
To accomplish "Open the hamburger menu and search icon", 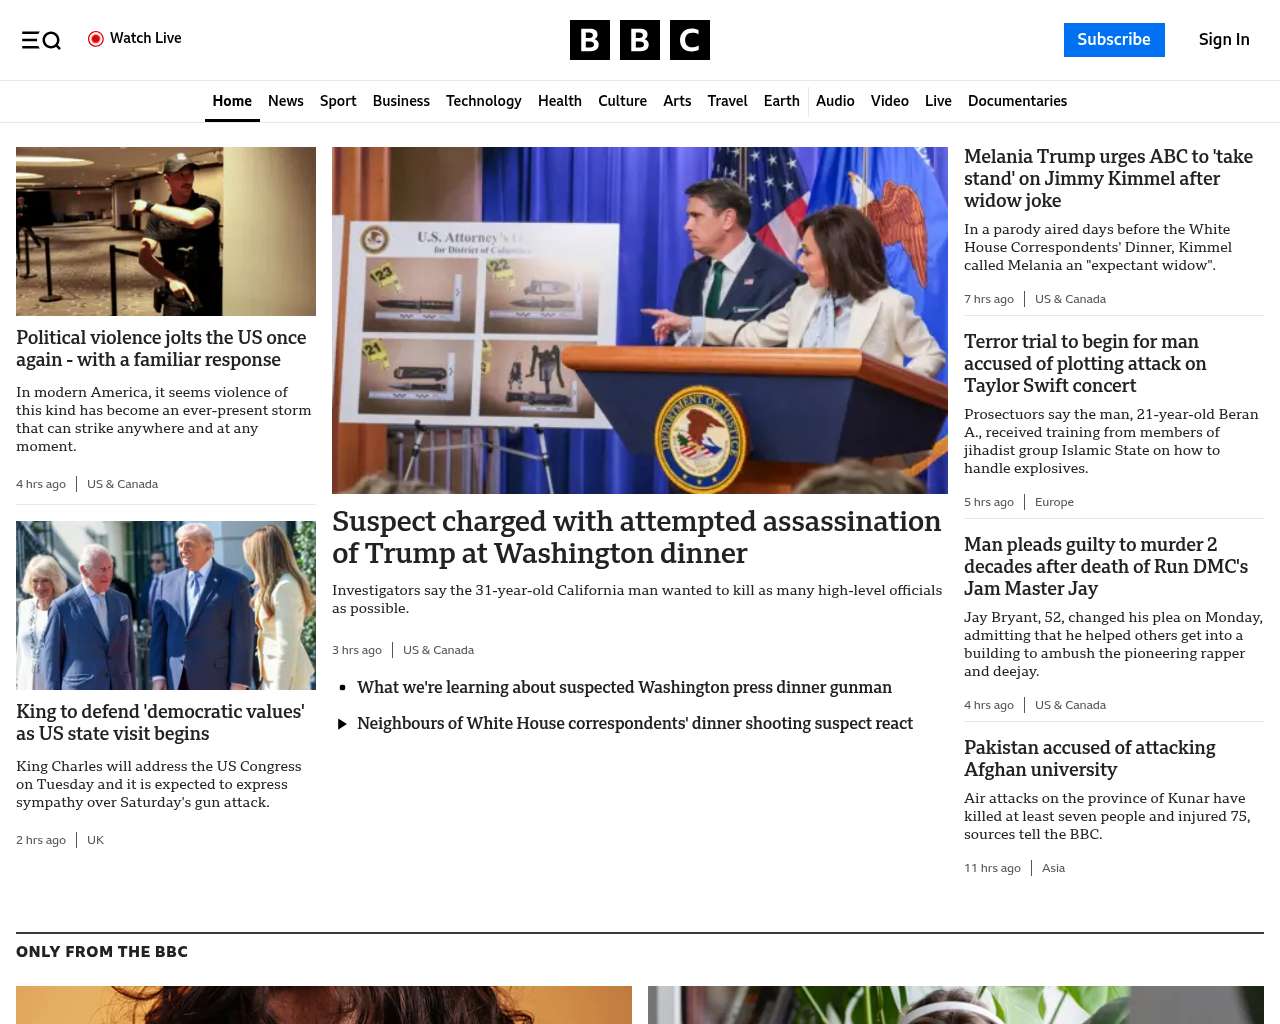I will (x=41, y=40).
